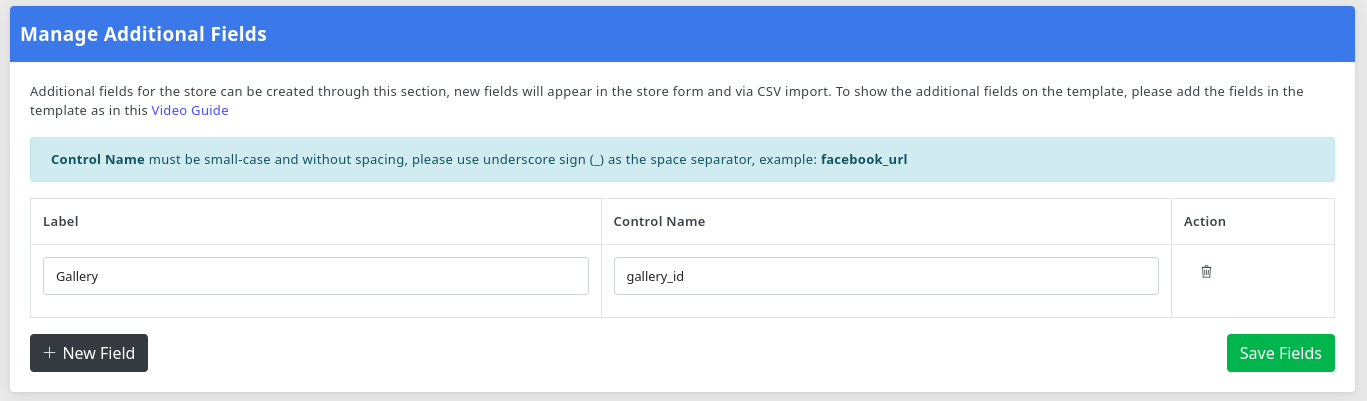
Task: Add a New Field row
Action: 89,353
